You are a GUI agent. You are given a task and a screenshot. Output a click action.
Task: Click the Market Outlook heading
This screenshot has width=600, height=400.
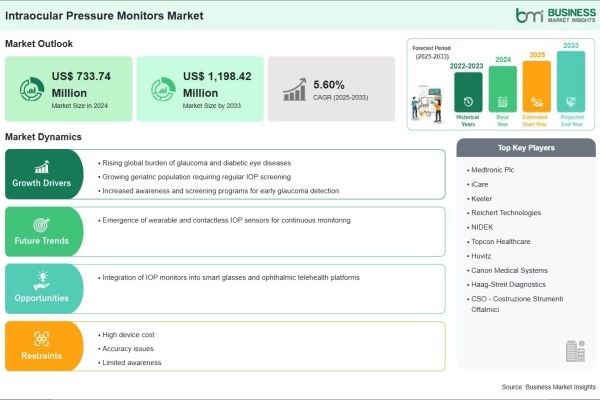[x=39, y=44]
